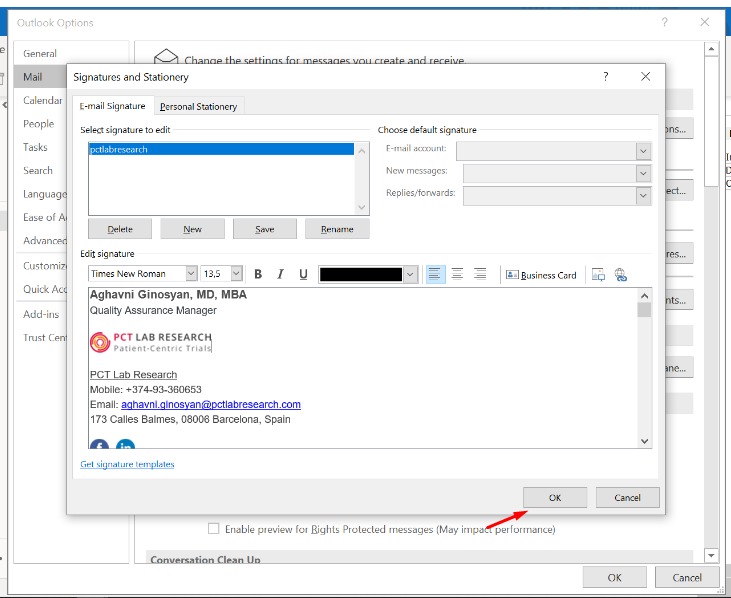731x598 pixels.
Task: Toggle underline formatting in signature editor
Action: pos(303,275)
